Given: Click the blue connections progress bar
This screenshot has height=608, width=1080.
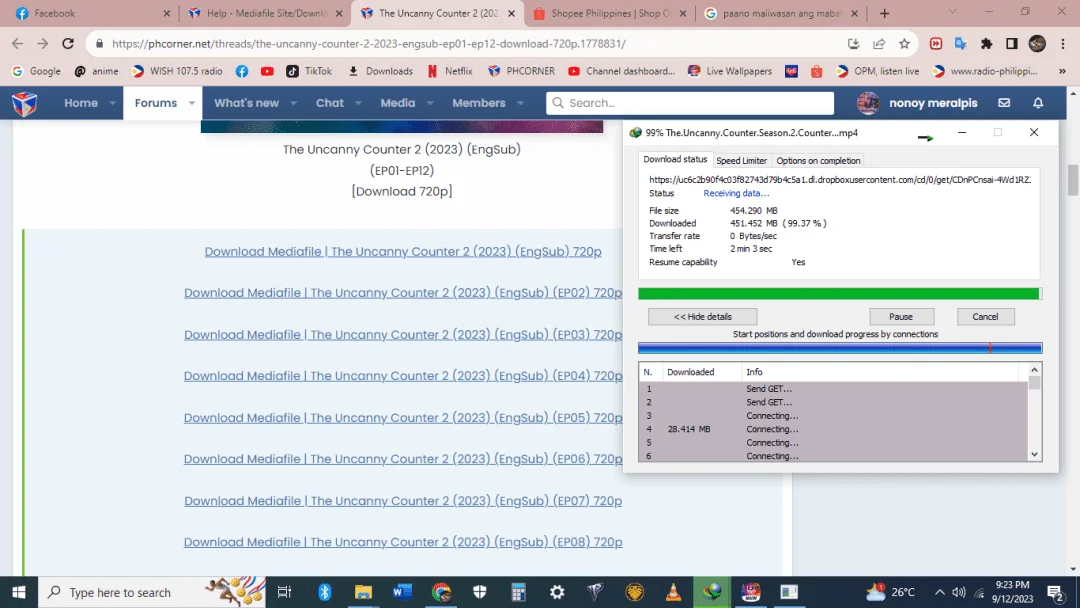Looking at the screenshot, I should click(x=840, y=348).
